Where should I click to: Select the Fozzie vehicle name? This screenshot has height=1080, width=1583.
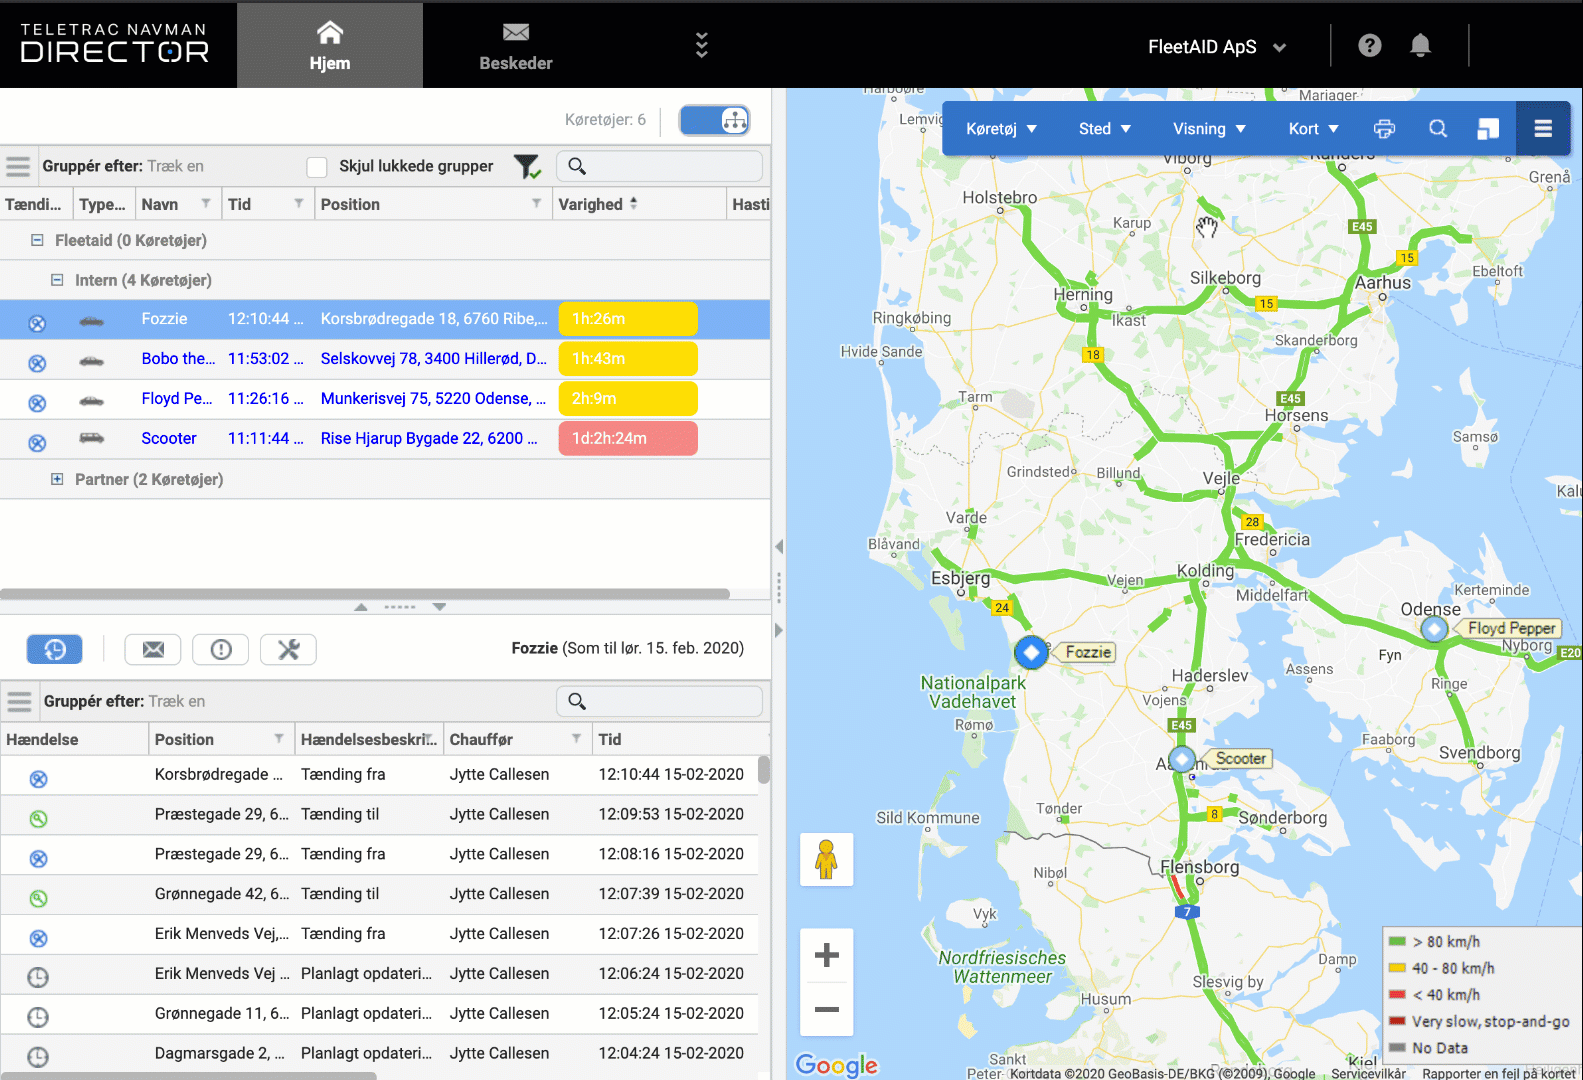click(x=164, y=319)
